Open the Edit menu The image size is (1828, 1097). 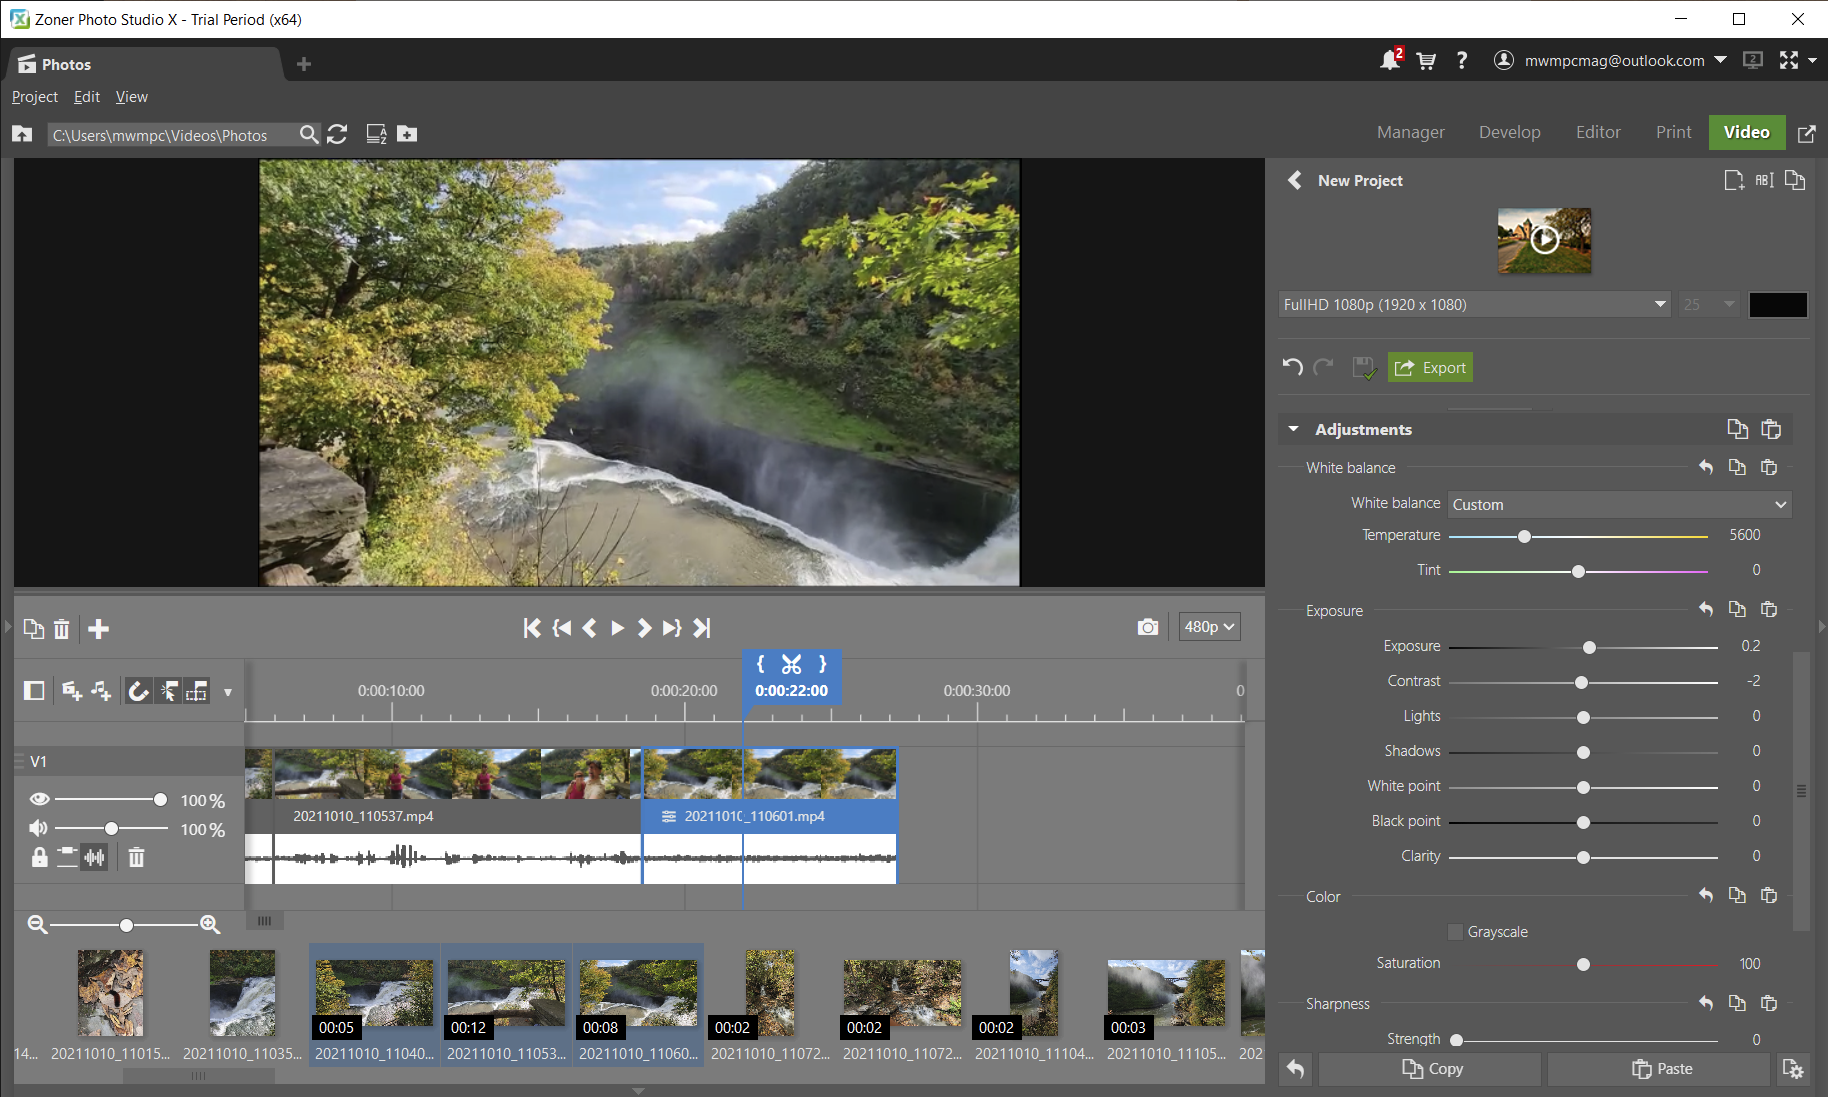pyautogui.click(x=86, y=97)
